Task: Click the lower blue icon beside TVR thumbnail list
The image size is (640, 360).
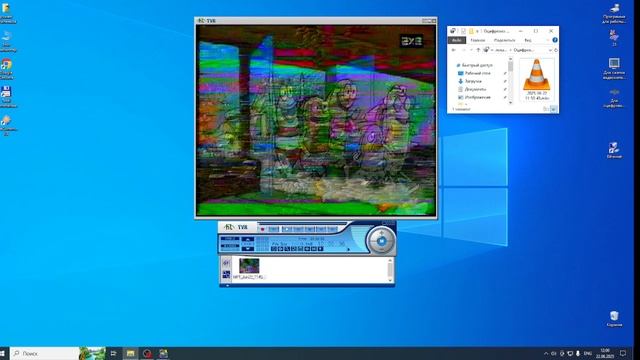Action: point(227,274)
